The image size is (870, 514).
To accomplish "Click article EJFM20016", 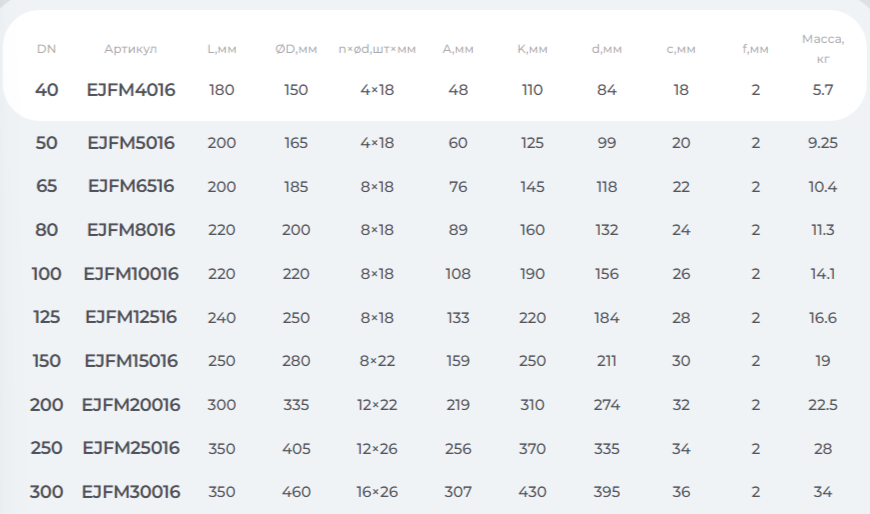I will [x=131, y=405].
